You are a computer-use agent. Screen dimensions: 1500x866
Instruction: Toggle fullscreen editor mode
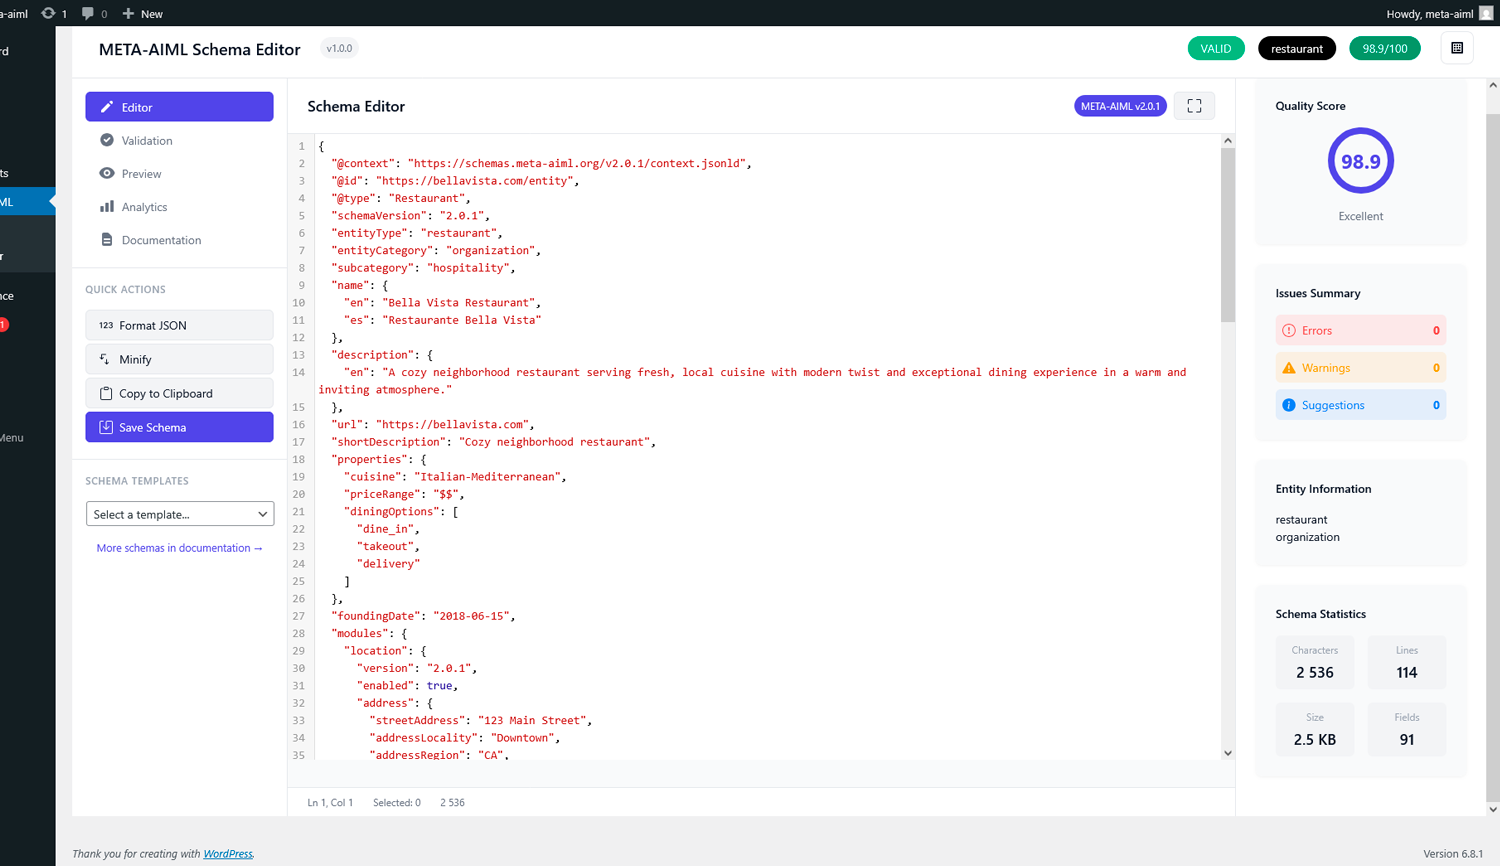click(1194, 106)
